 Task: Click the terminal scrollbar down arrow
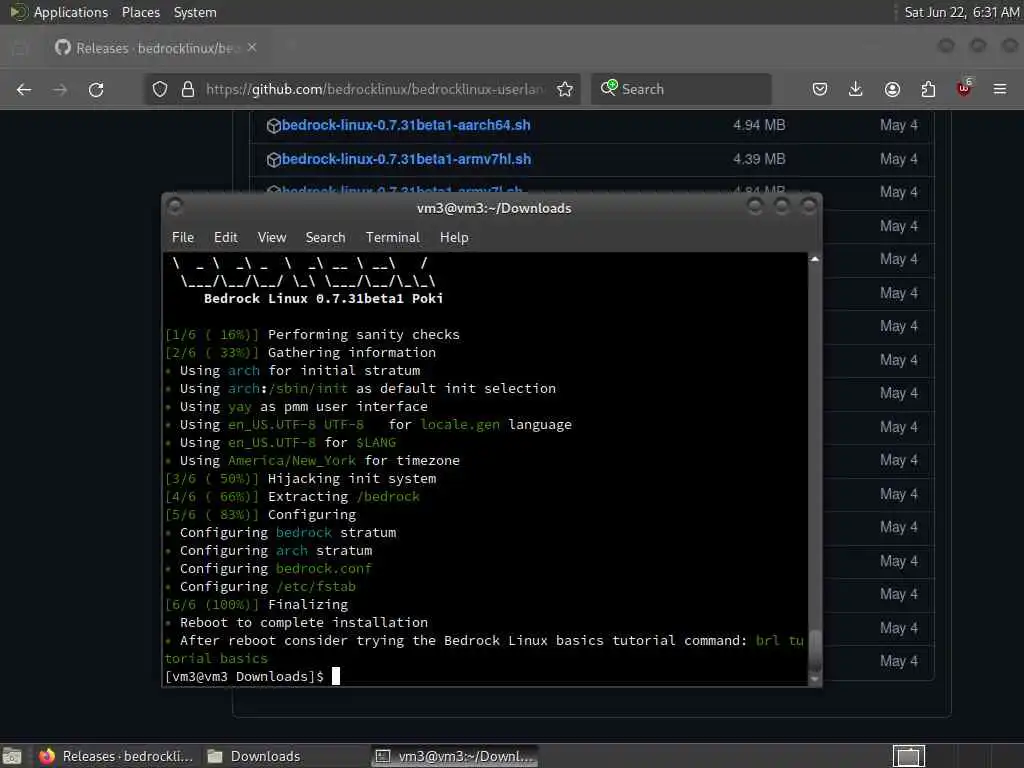click(814, 679)
